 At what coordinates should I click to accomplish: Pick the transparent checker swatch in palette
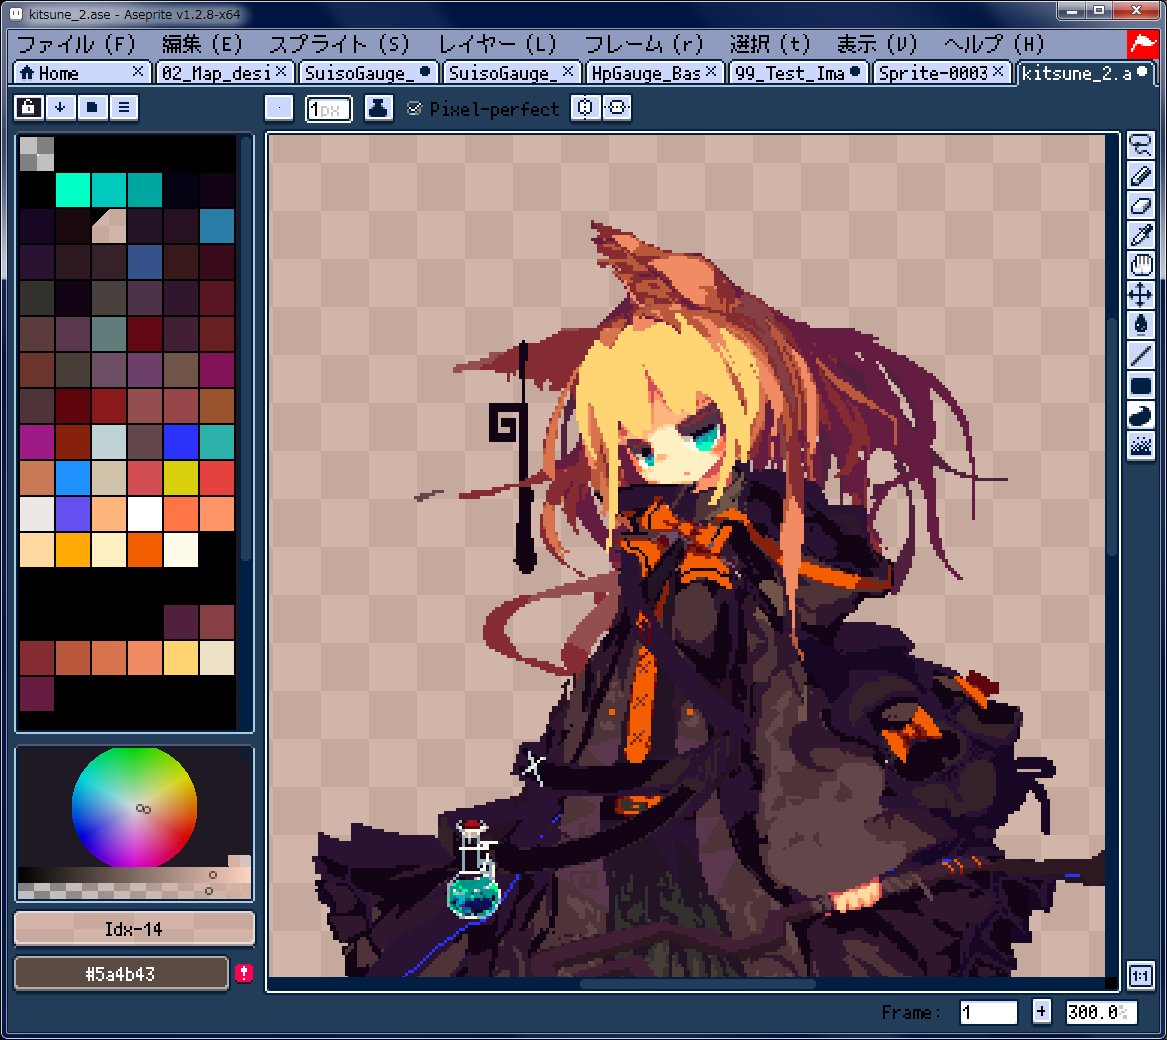pos(36,153)
